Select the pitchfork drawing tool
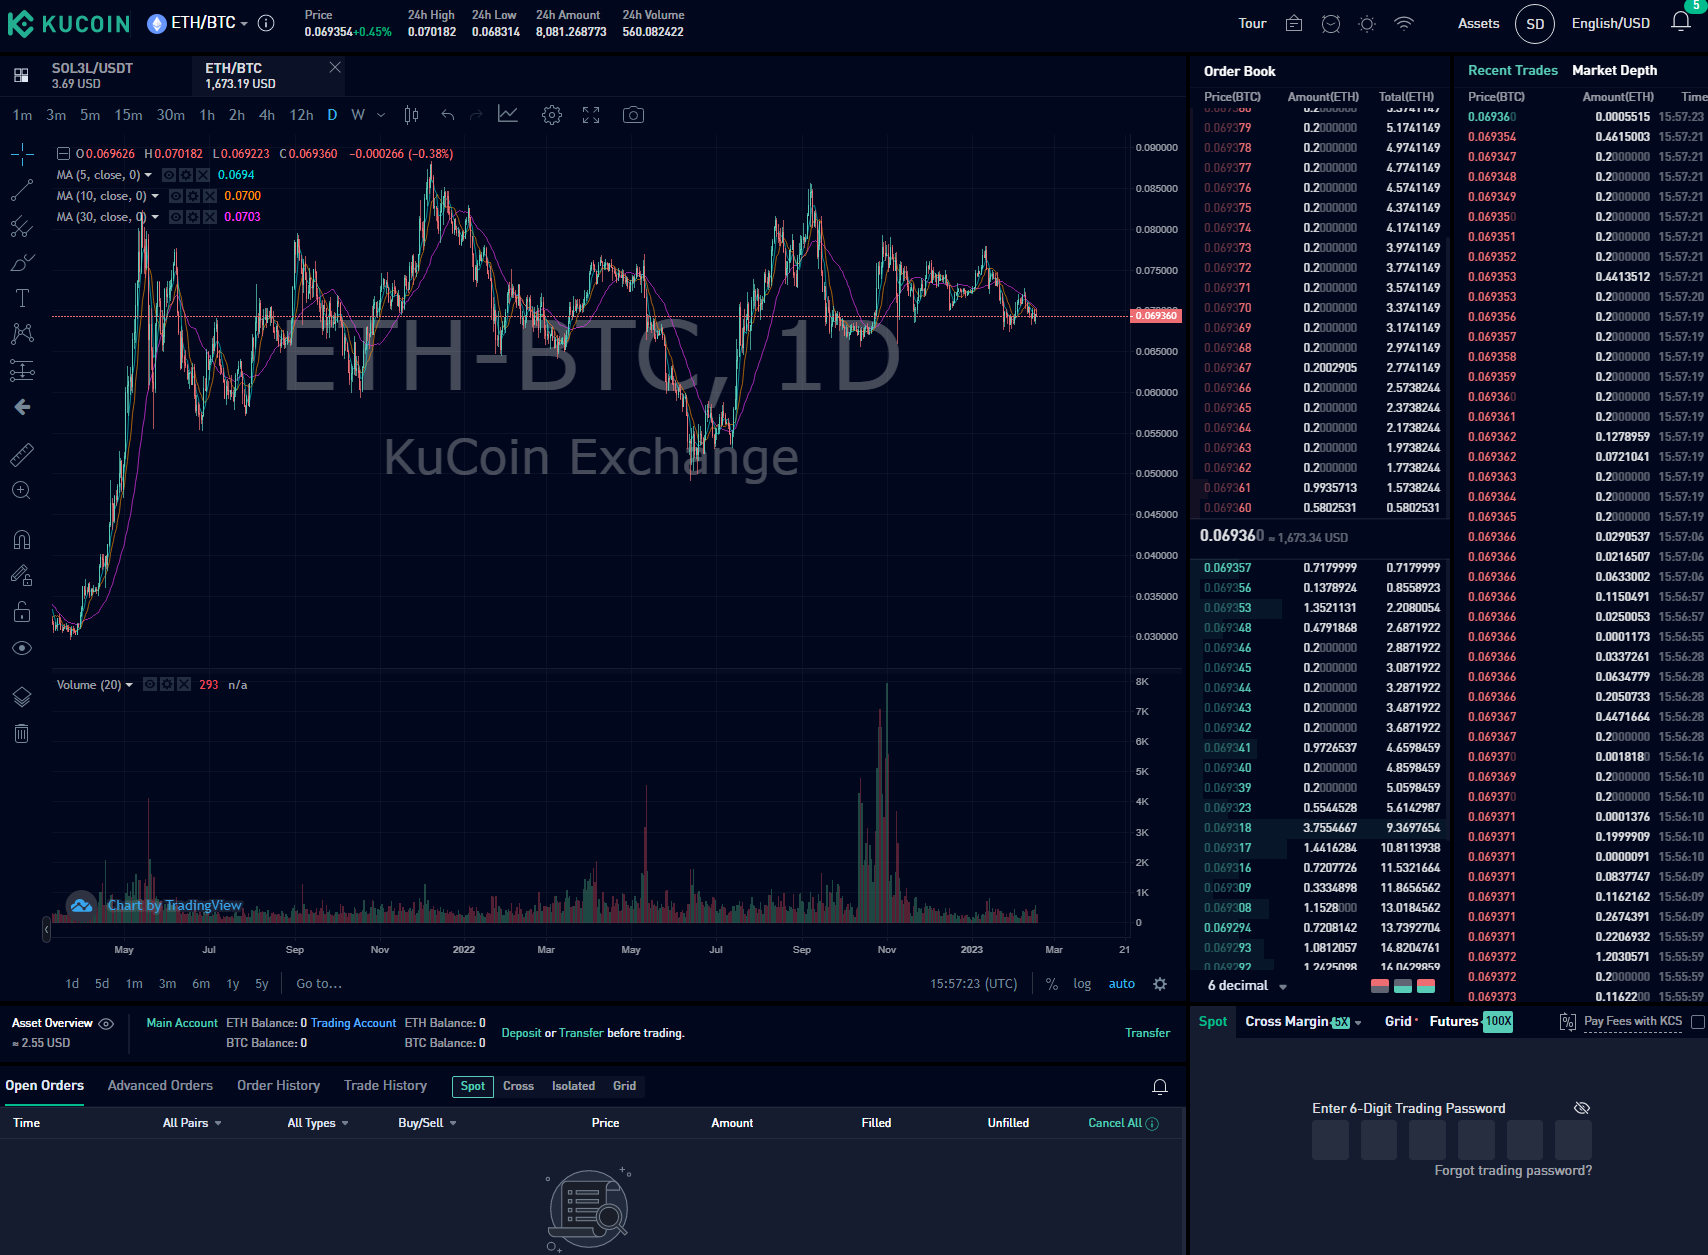This screenshot has height=1255, width=1708. pos(22,226)
